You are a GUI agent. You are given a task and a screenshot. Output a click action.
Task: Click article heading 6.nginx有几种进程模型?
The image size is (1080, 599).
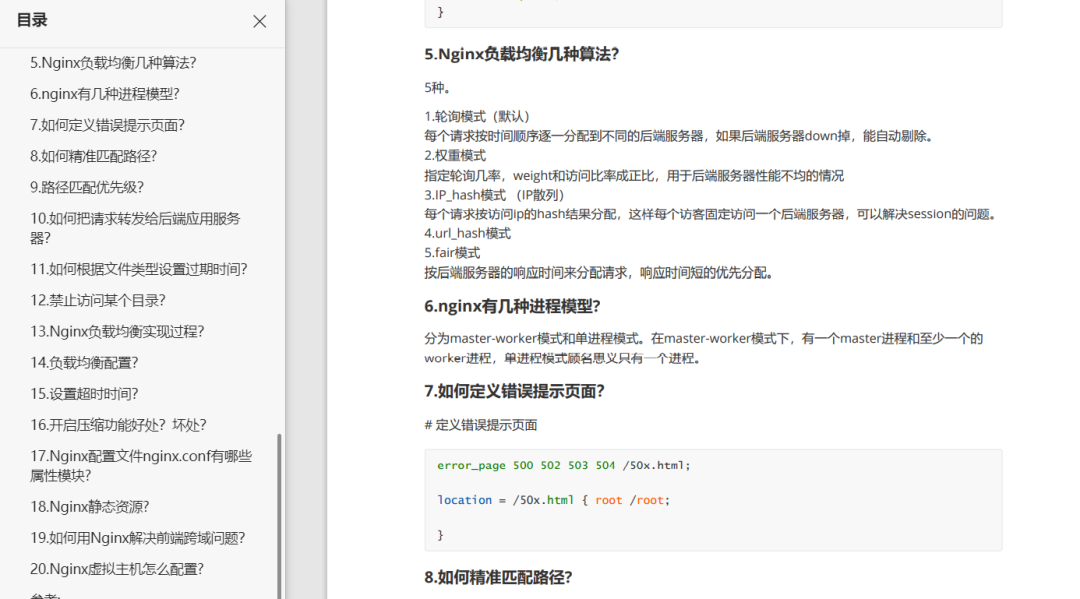pyautogui.click(x=512, y=306)
